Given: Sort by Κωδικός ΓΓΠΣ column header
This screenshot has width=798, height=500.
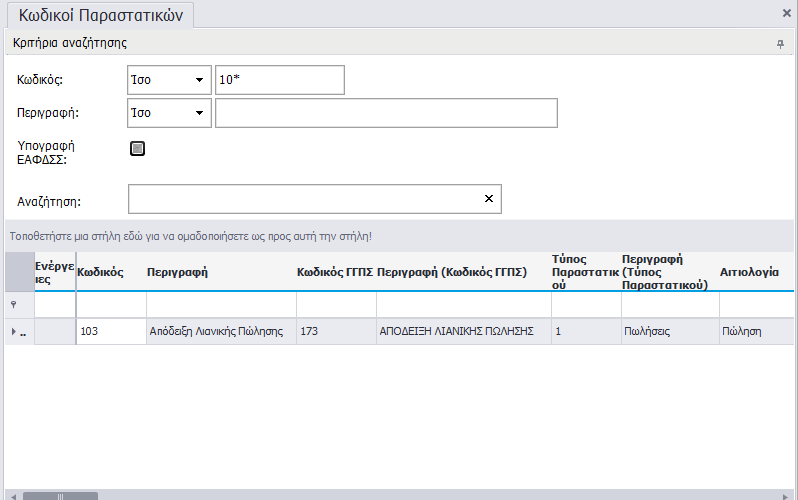Looking at the screenshot, I should click(334, 271).
